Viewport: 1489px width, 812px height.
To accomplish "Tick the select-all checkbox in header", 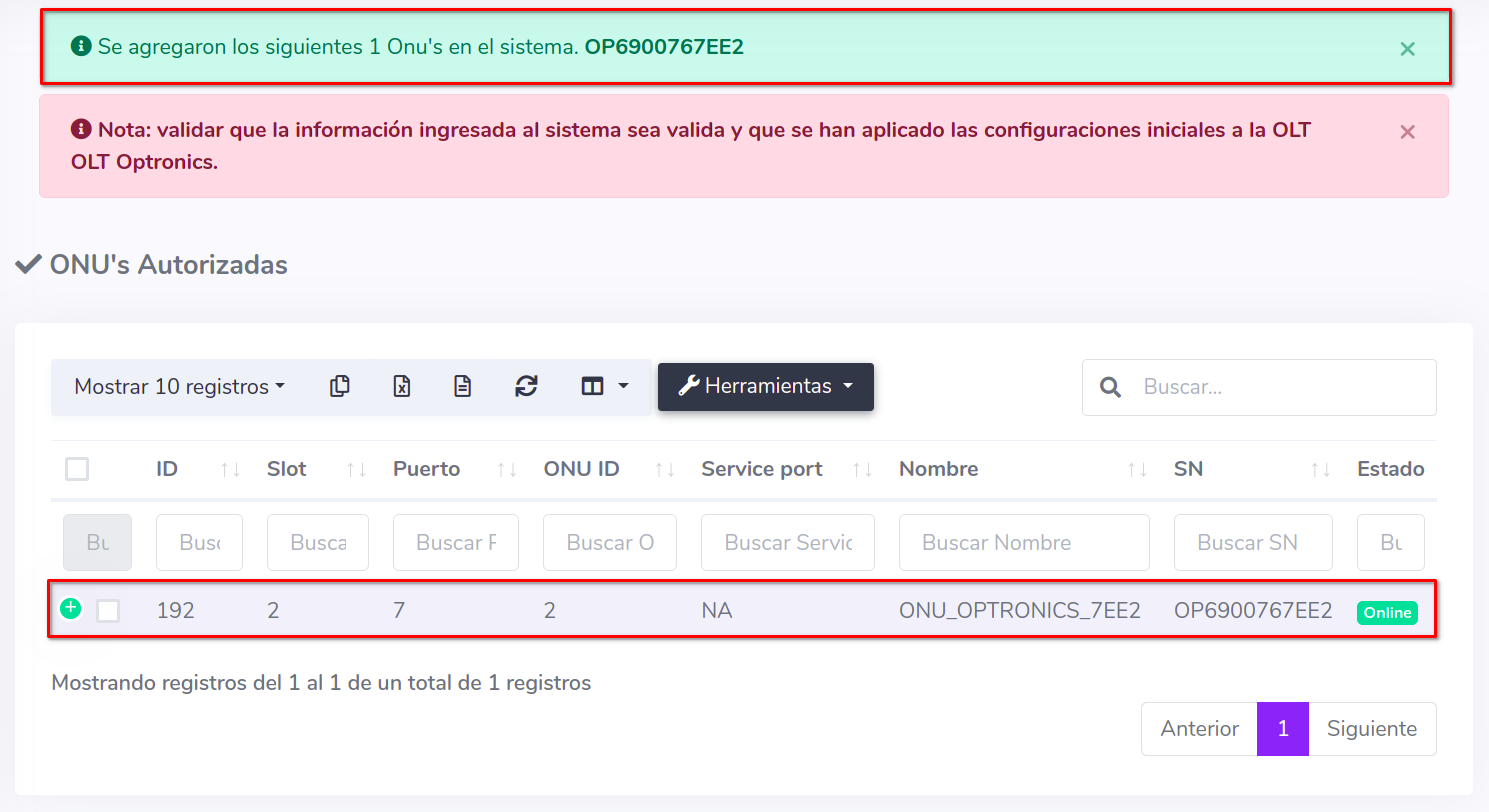I will pyautogui.click(x=77, y=469).
